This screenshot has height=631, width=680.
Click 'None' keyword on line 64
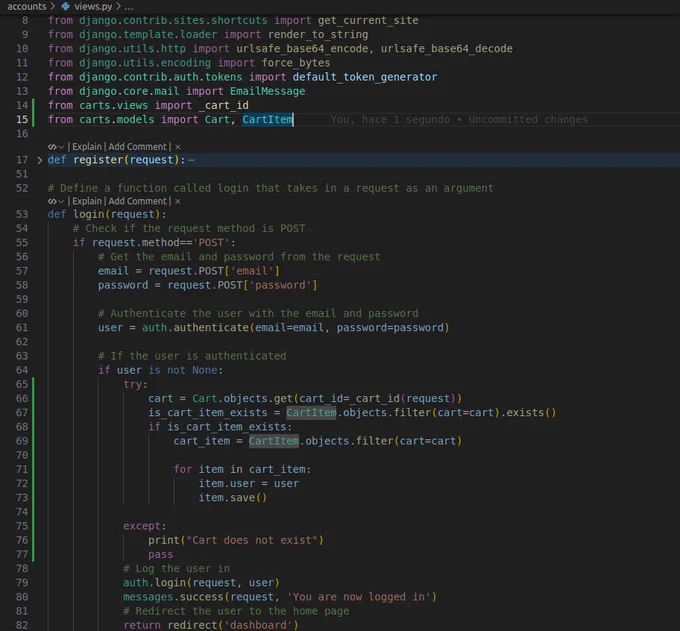point(205,370)
